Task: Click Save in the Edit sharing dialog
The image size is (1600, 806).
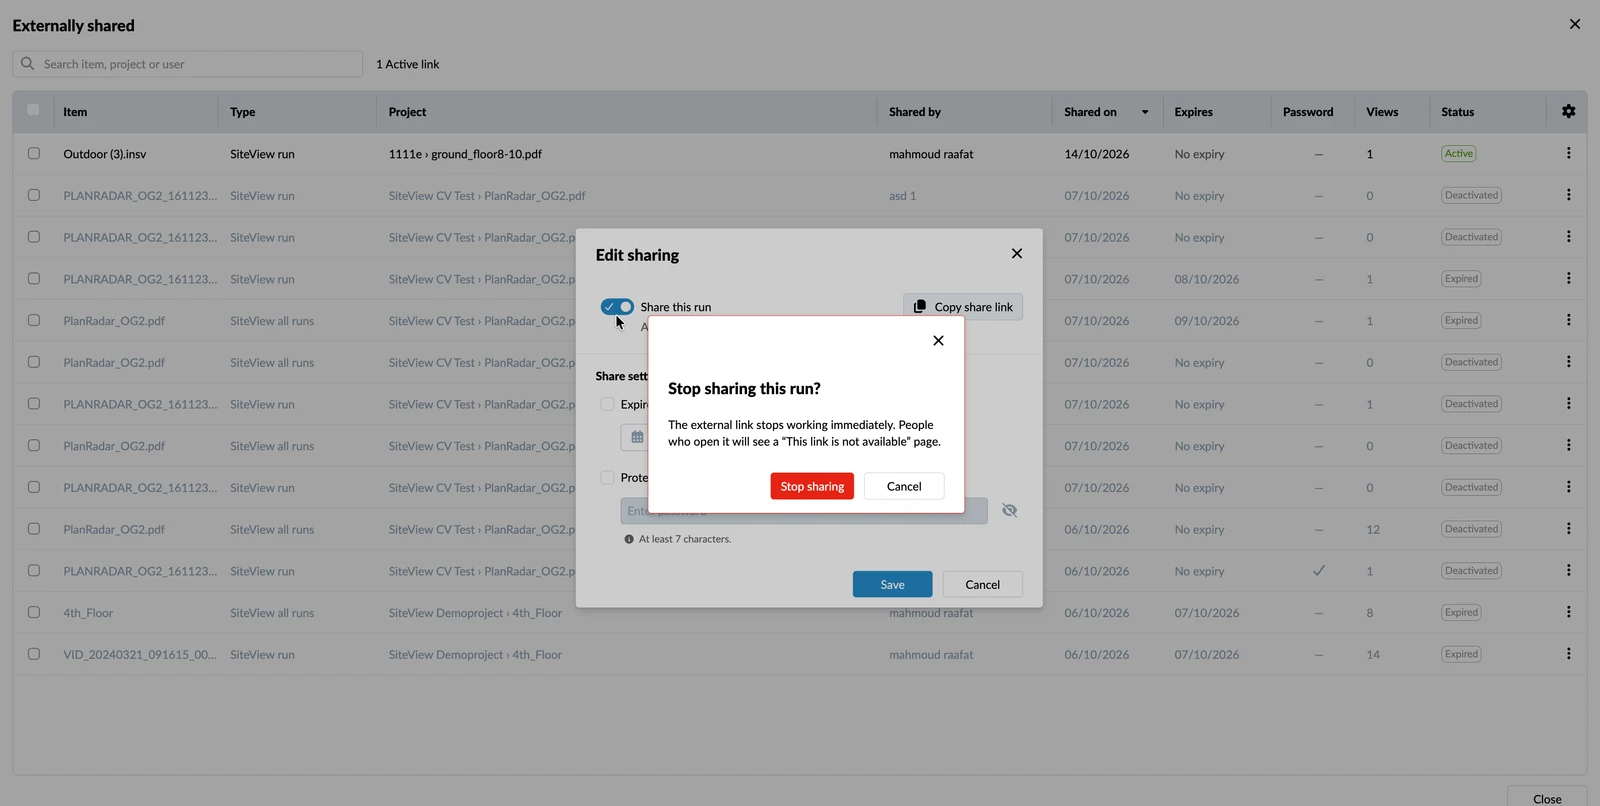Action: pyautogui.click(x=892, y=584)
